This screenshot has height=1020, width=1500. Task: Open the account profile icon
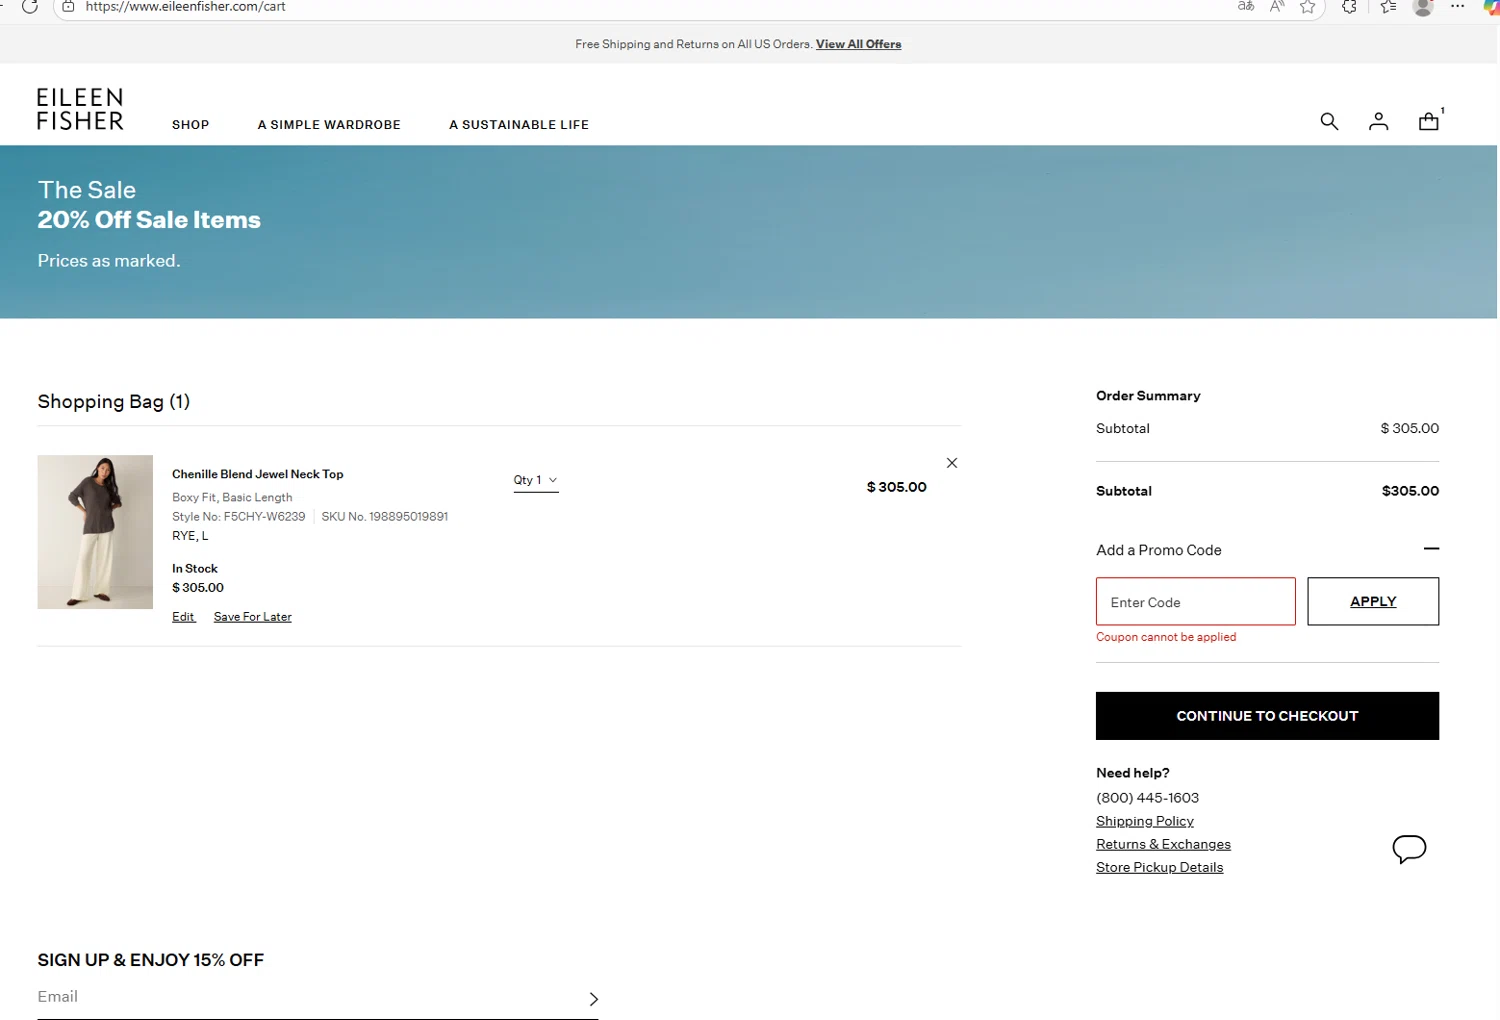pos(1378,121)
